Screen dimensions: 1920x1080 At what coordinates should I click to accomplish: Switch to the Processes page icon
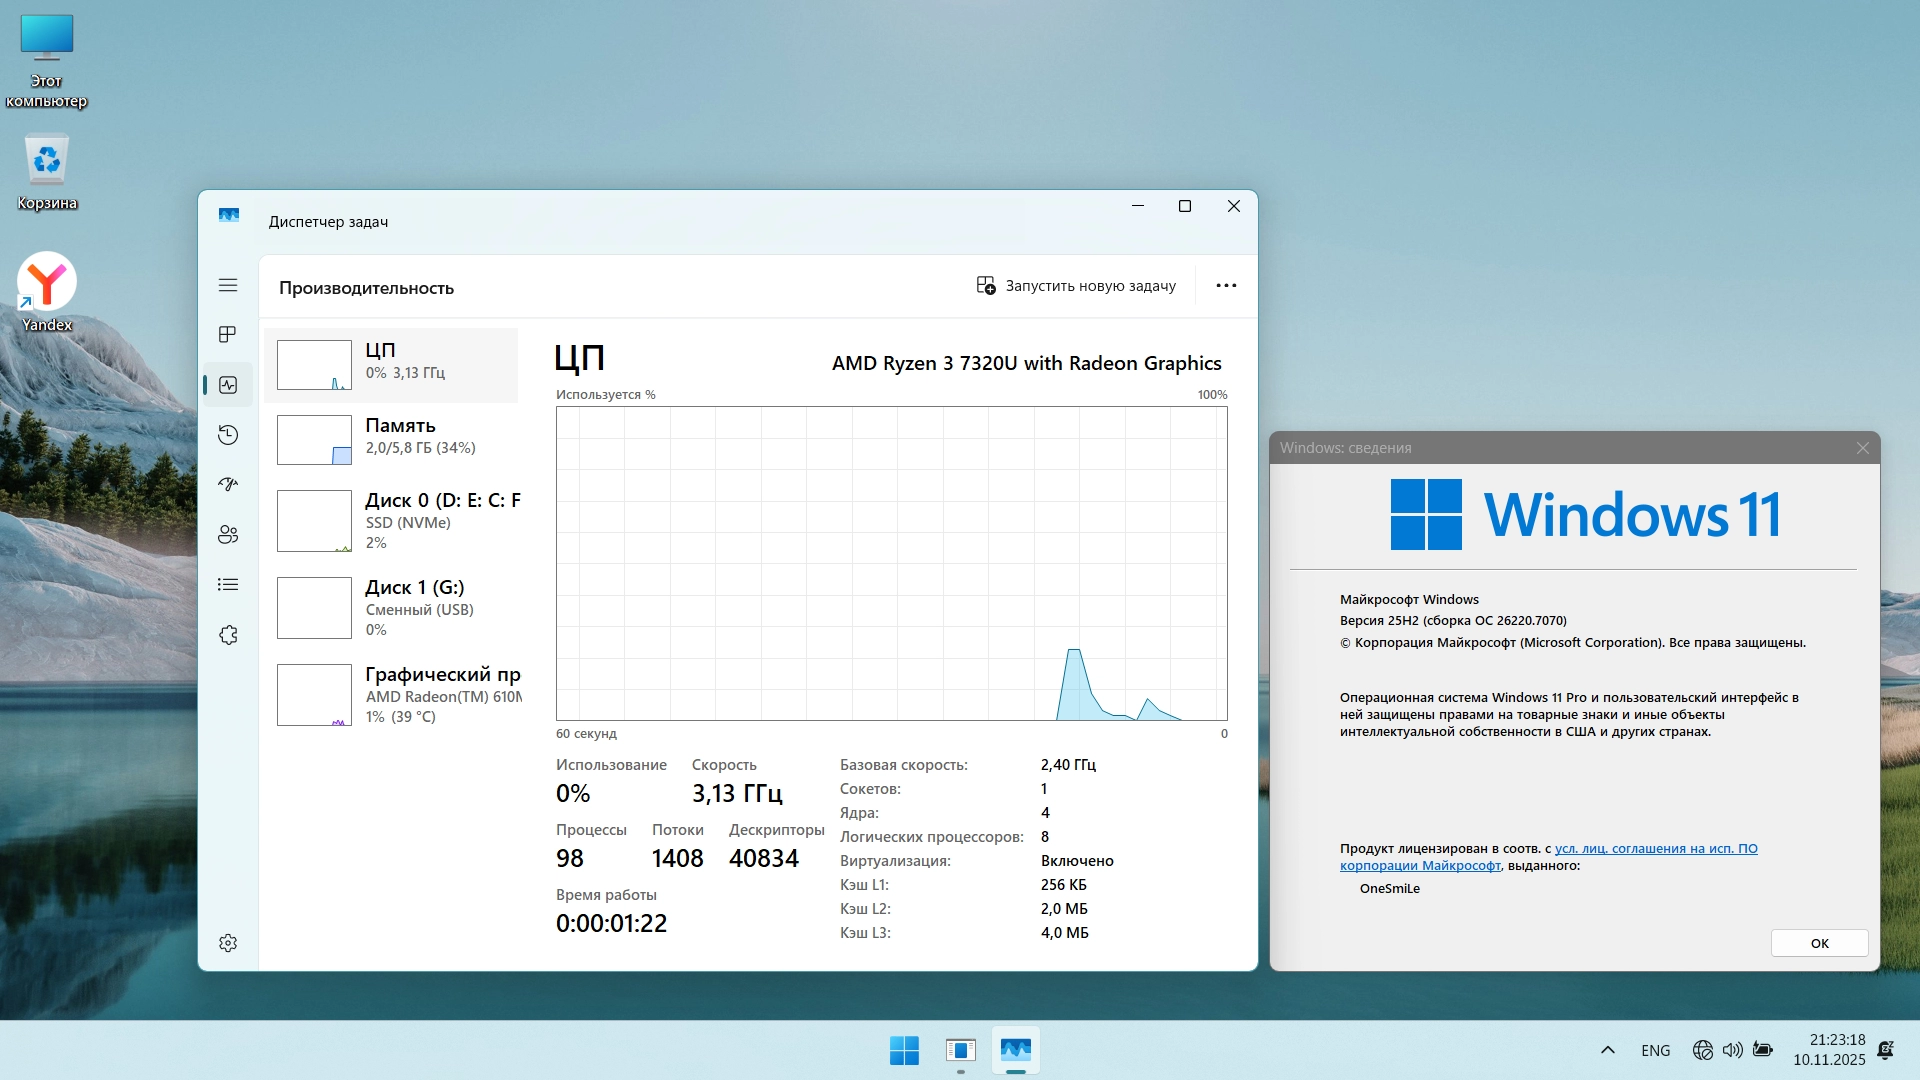point(228,334)
